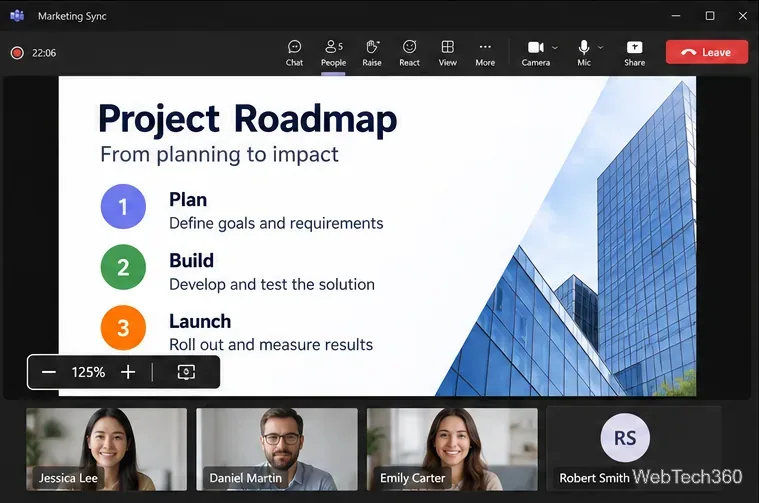The width and height of the screenshot is (759, 503).
Task: Toggle the Mic mute state
Action: pos(584,53)
